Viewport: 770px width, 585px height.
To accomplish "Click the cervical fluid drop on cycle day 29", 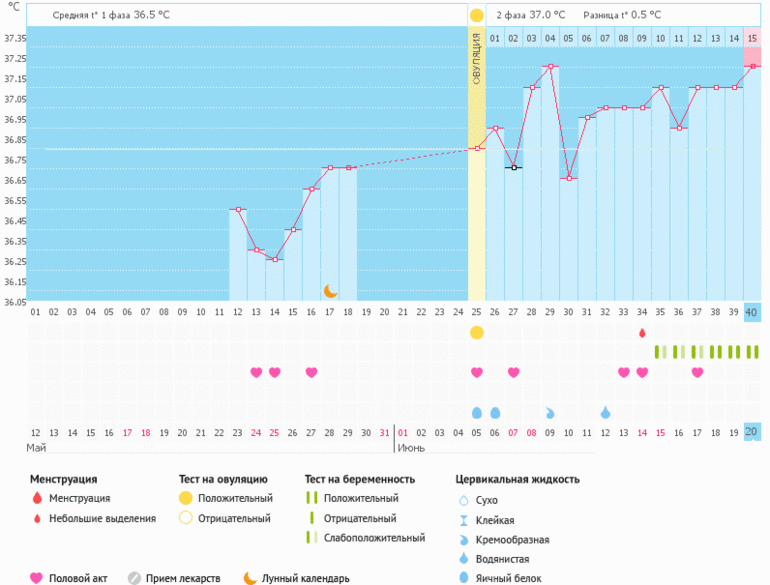I will pyautogui.click(x=550, y=412).
